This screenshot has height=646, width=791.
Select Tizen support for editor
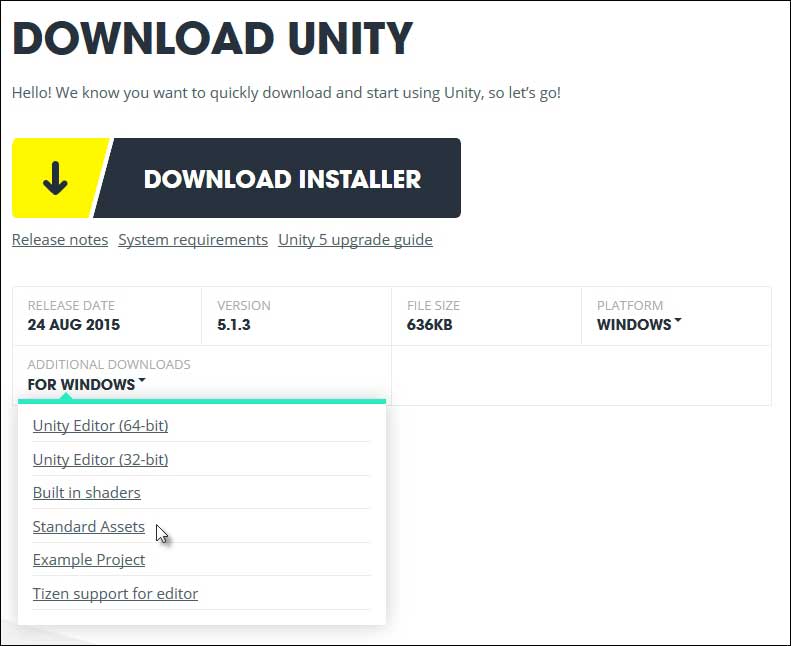point(116,594)
